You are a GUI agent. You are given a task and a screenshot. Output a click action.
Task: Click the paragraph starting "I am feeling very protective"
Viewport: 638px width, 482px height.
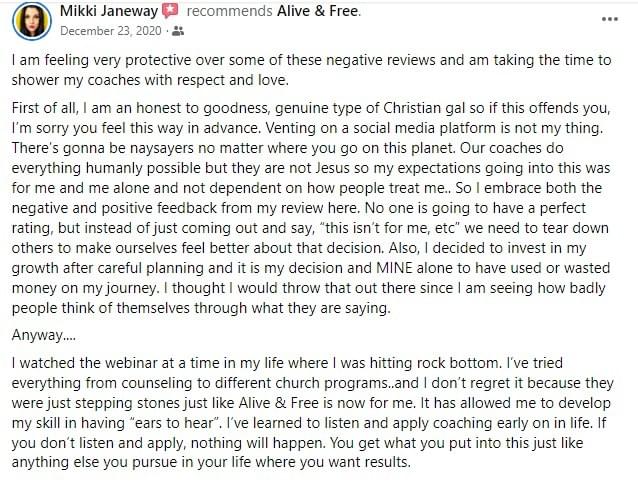click(x=311, y=70)
